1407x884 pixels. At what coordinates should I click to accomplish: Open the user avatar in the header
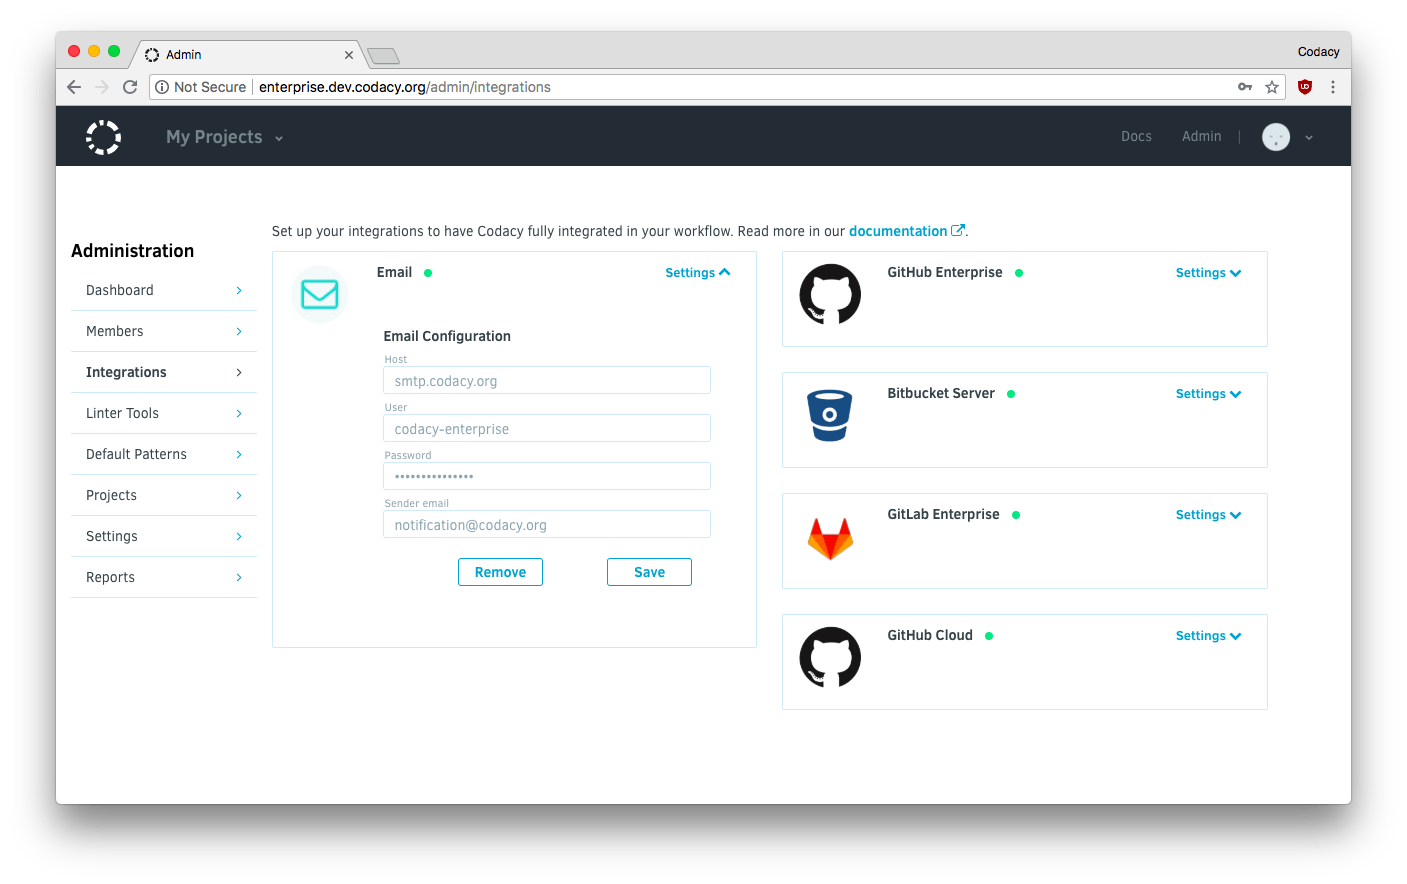pyautogui.click(x=1276, y=137)
